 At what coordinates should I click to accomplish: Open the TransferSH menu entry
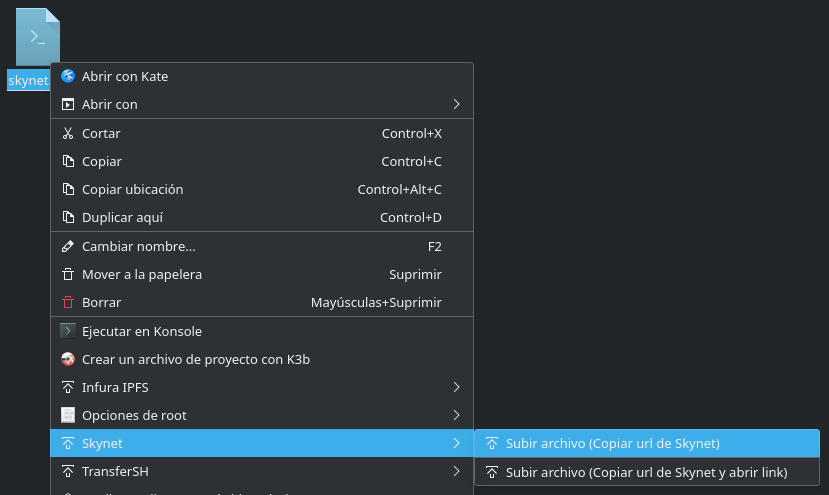[x=262, y=471]
